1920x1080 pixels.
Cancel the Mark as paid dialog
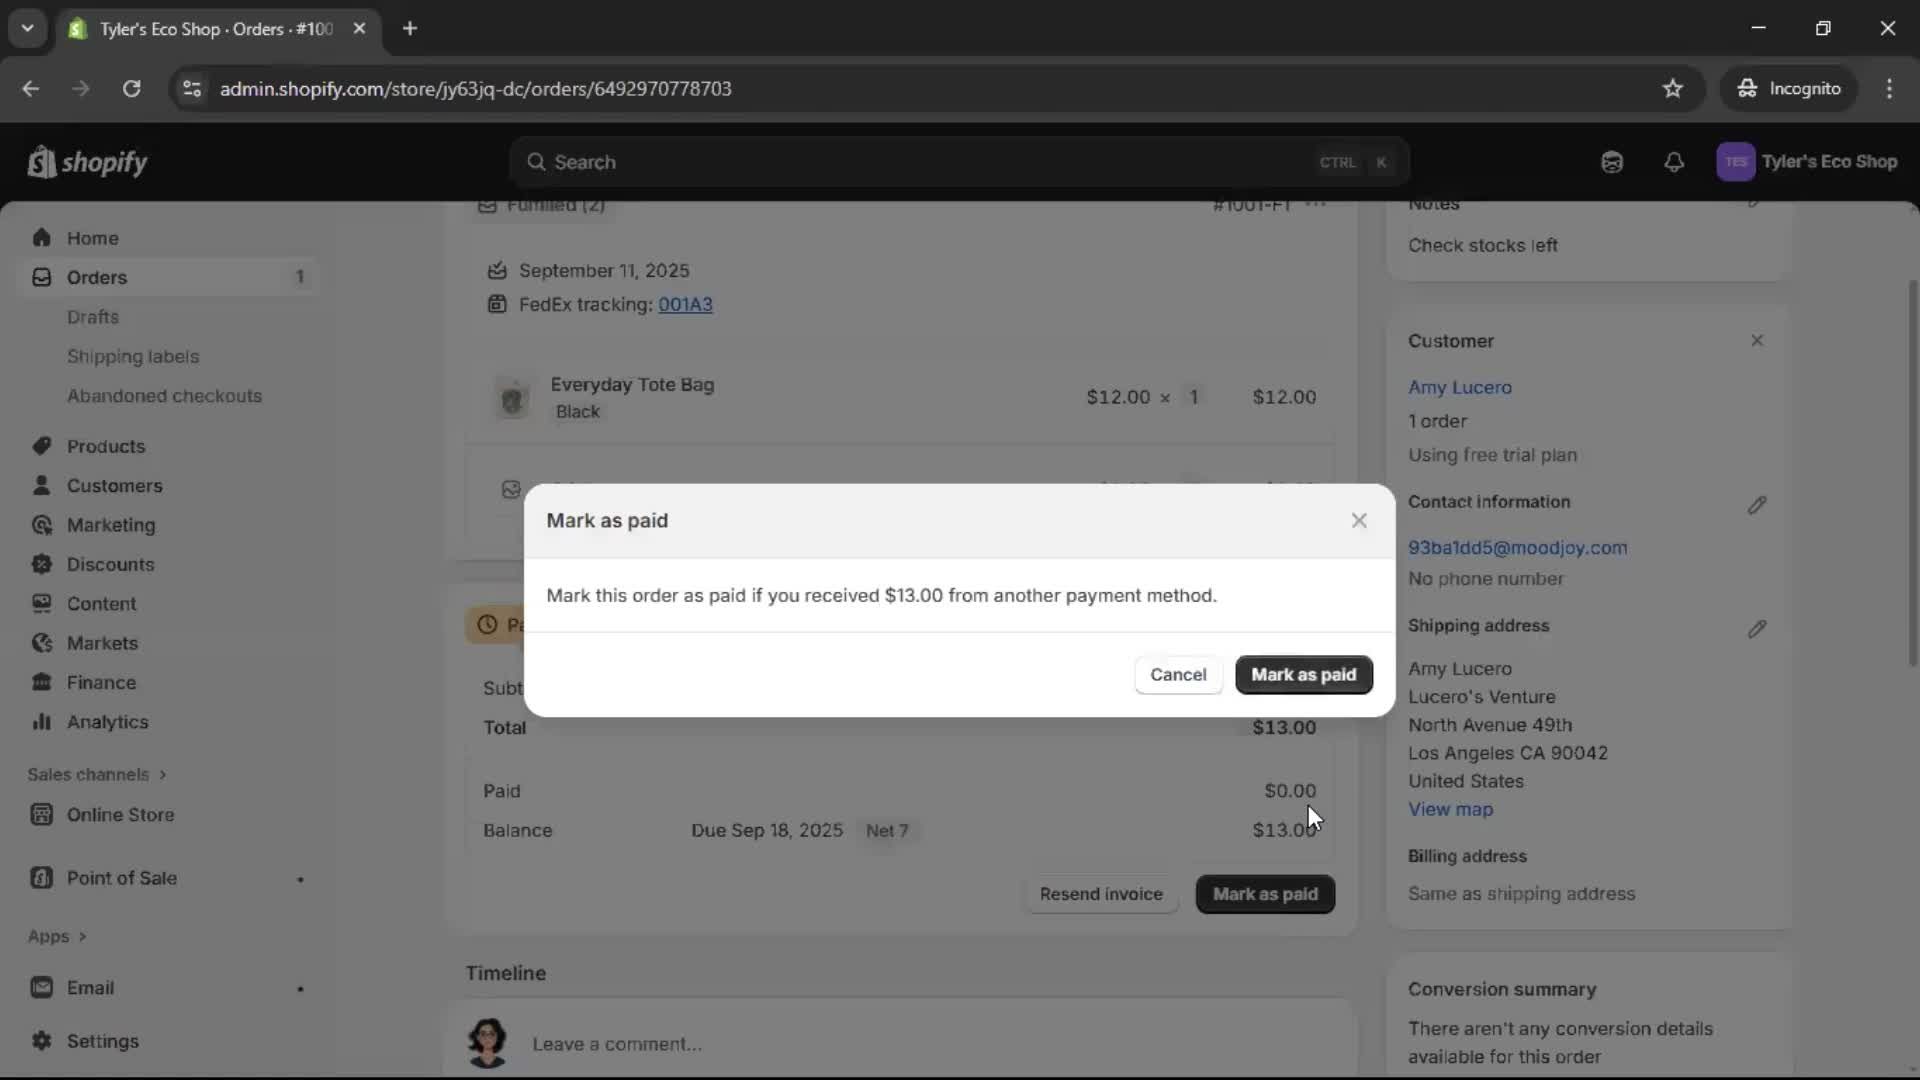[1178, 674]
